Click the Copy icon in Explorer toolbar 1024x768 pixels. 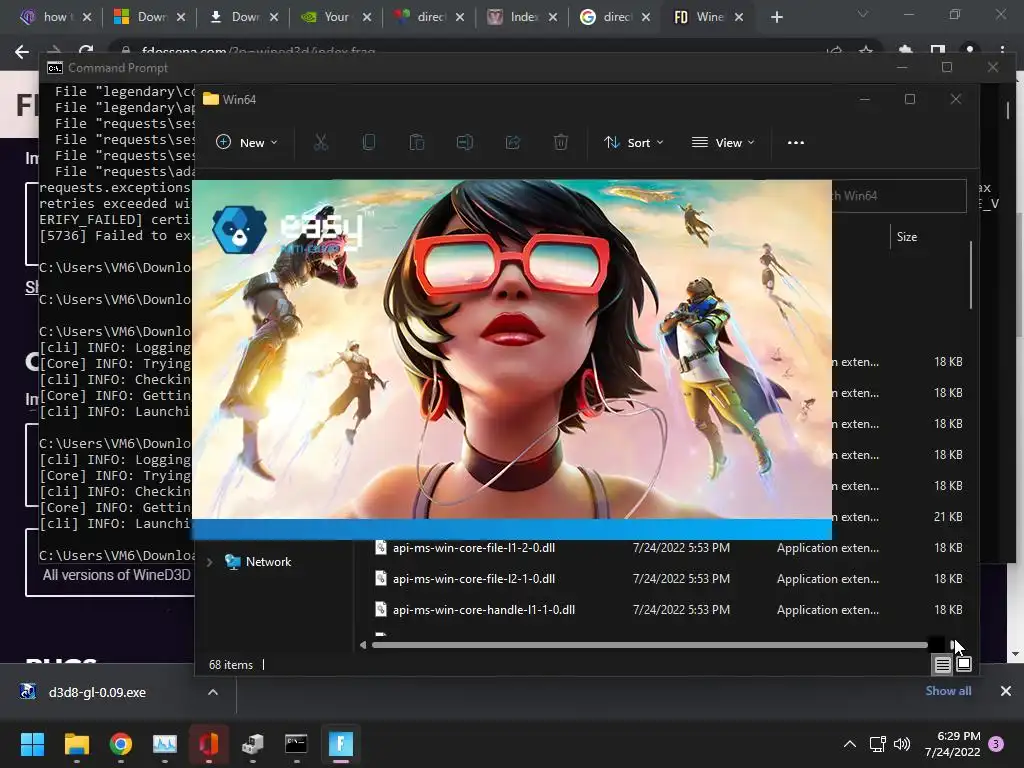coord(368,142)
